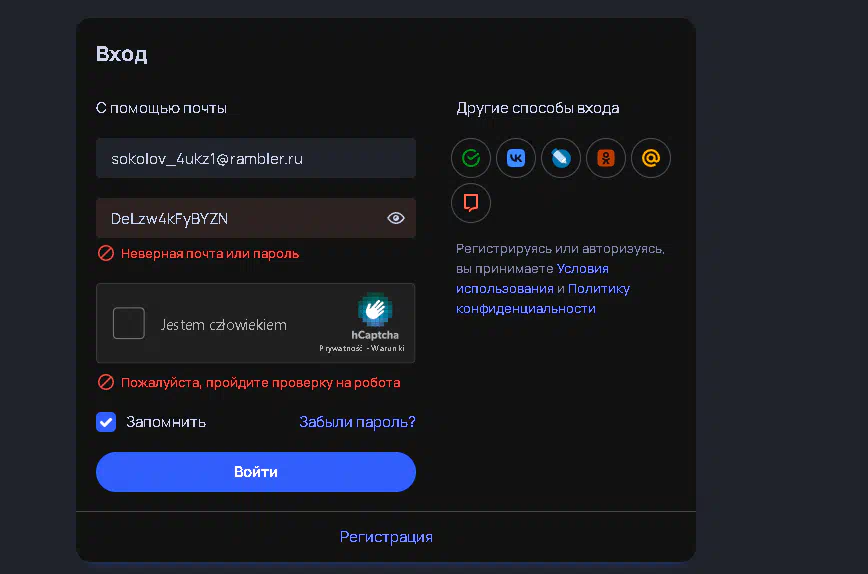Click the hCaptcha hand logo
The height and width of the screenshot is (574, 868).
point(375,310)
